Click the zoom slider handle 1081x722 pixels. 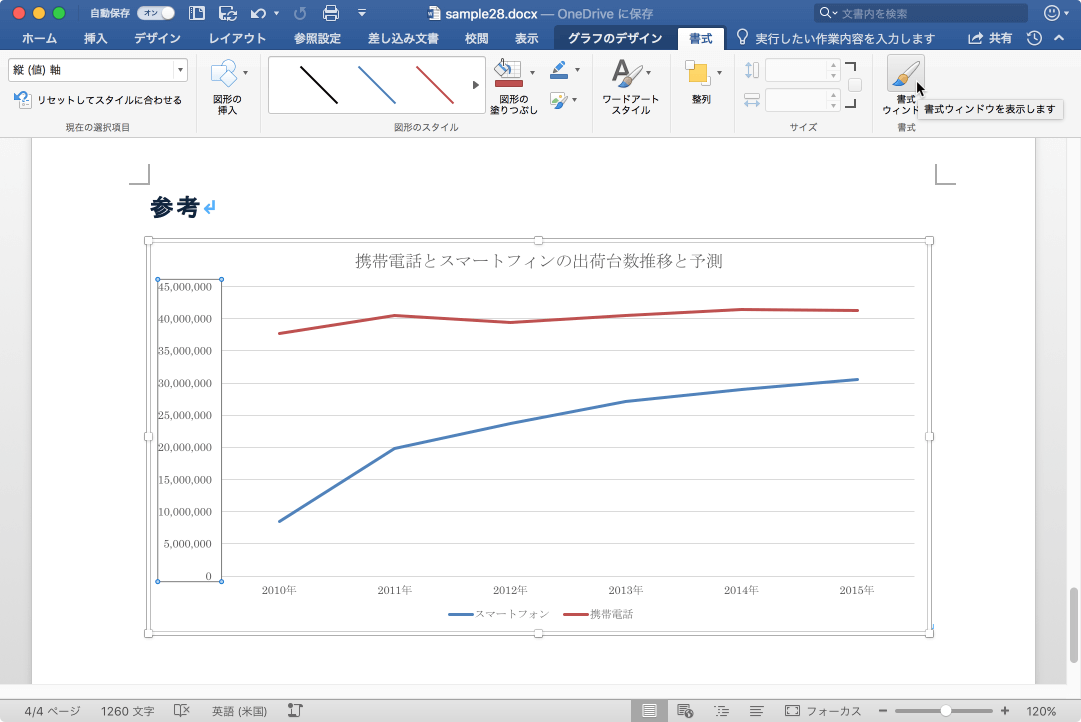(946, 711)
